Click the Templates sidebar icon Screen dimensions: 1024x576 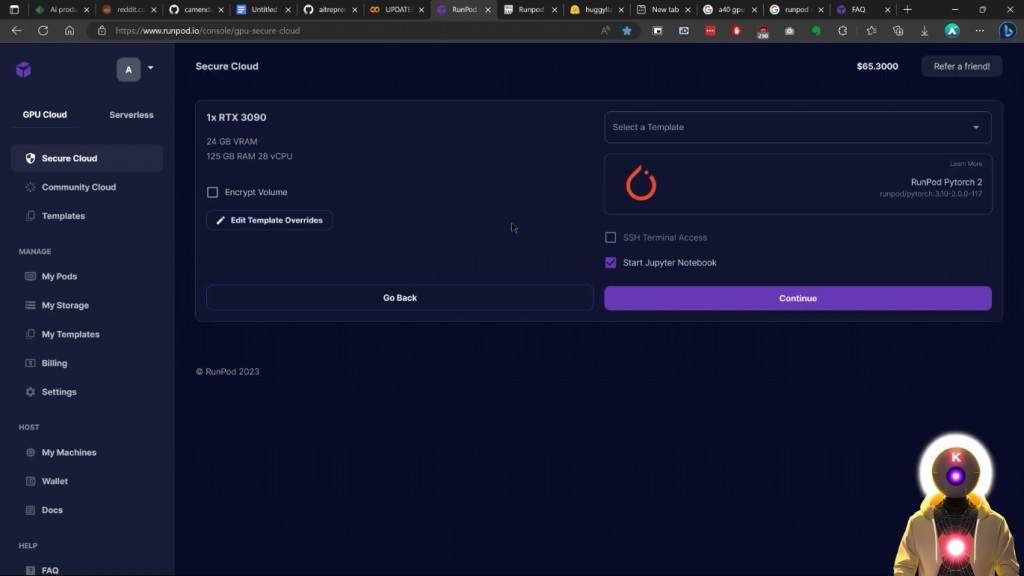[30, 216]
